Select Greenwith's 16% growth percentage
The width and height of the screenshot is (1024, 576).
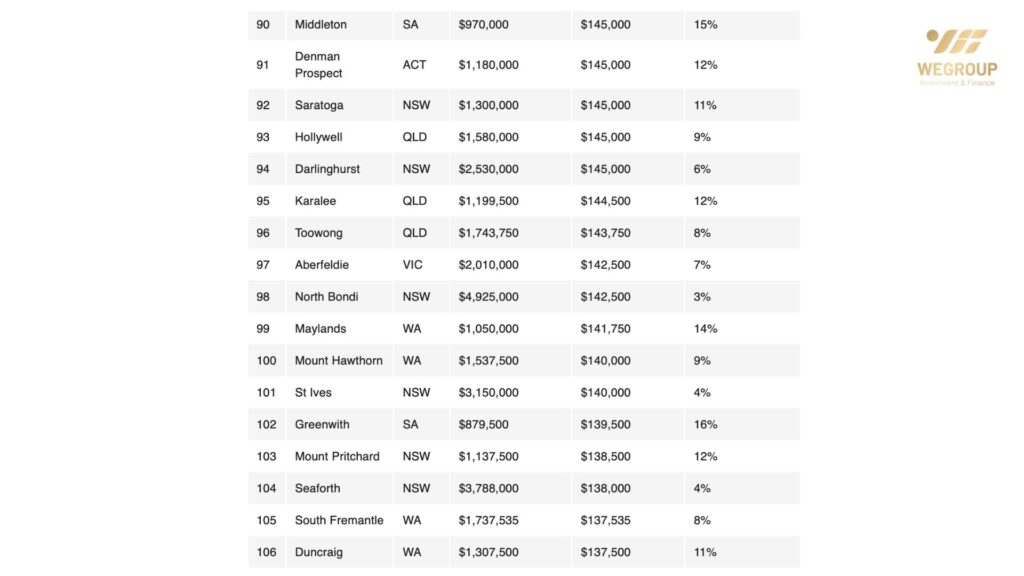pyautogui.click(x=705, y=425)
